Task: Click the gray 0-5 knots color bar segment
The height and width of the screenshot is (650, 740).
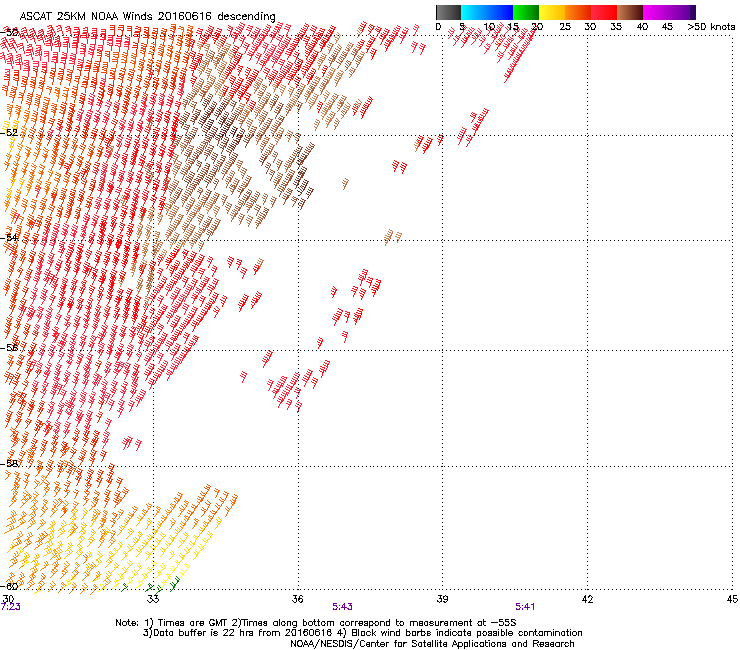Action: 448,12
